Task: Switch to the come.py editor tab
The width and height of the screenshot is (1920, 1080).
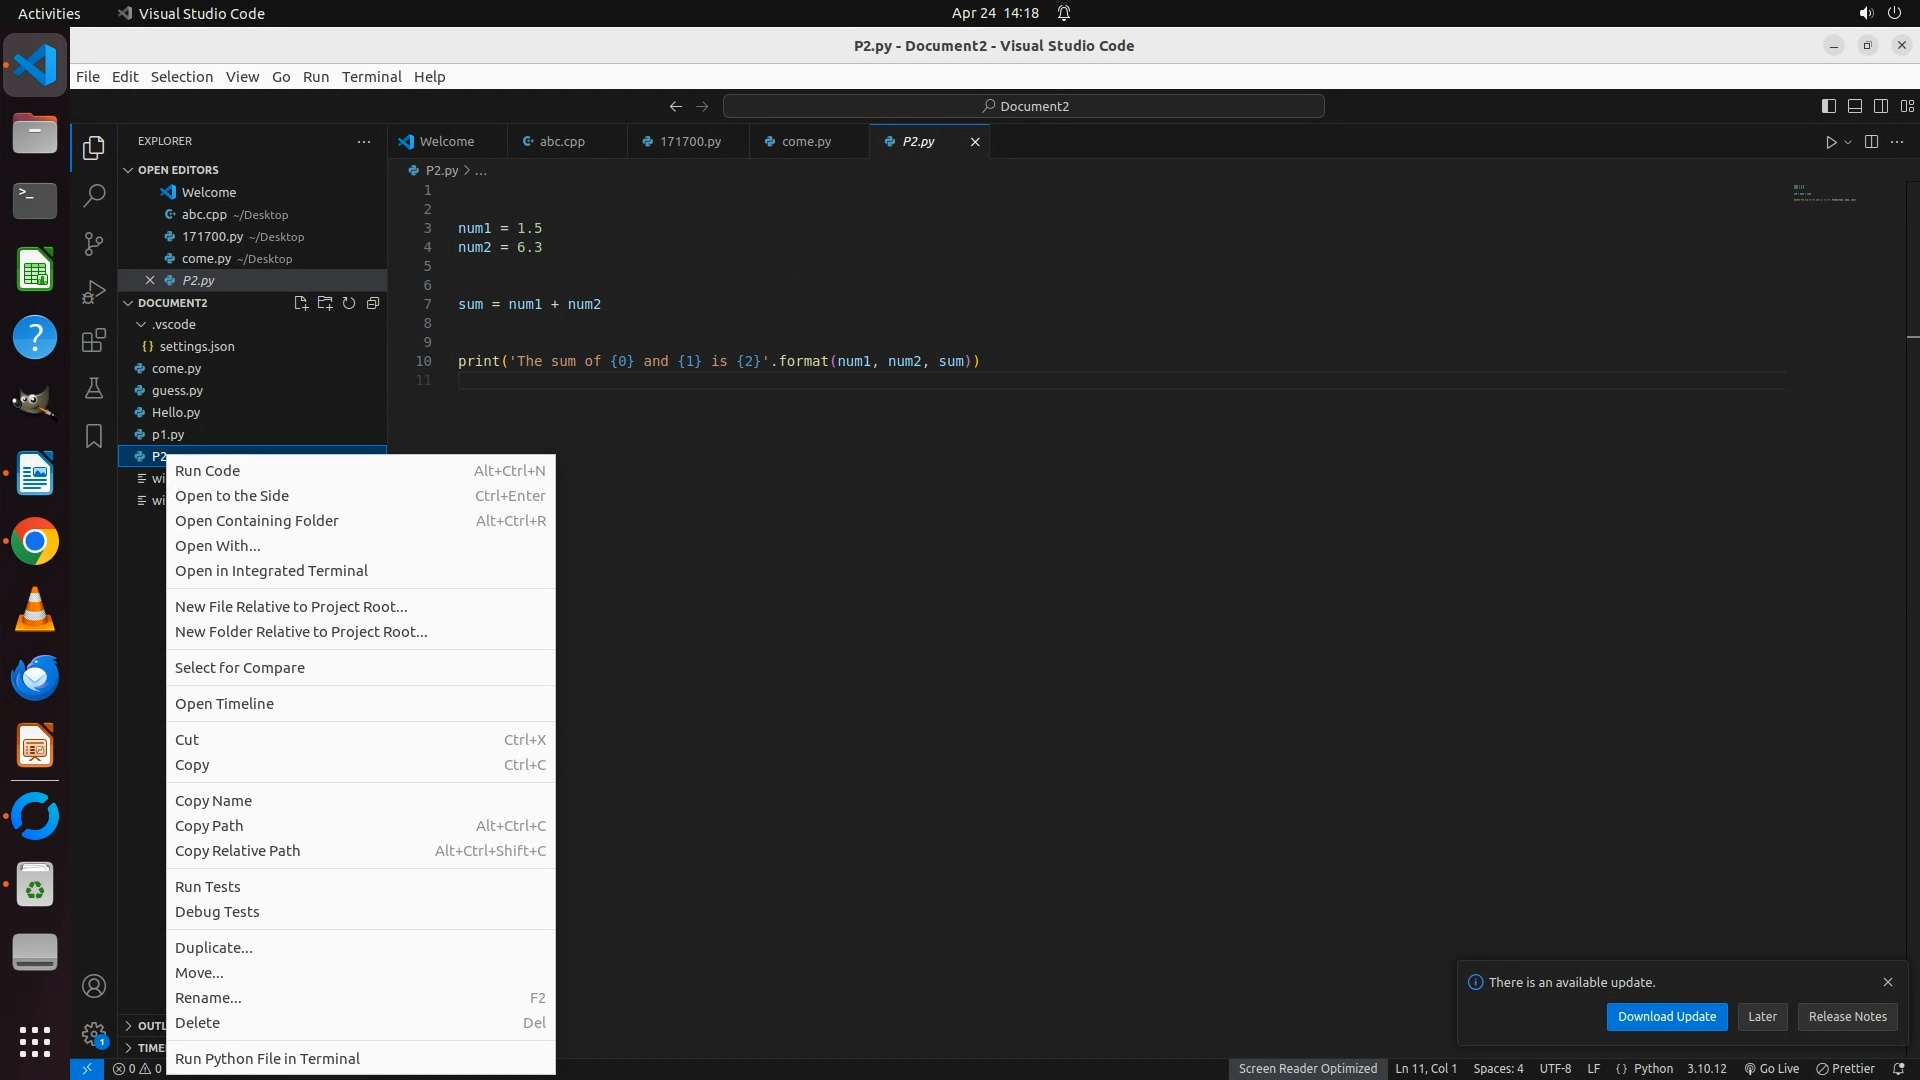Action: pos(806,142)
